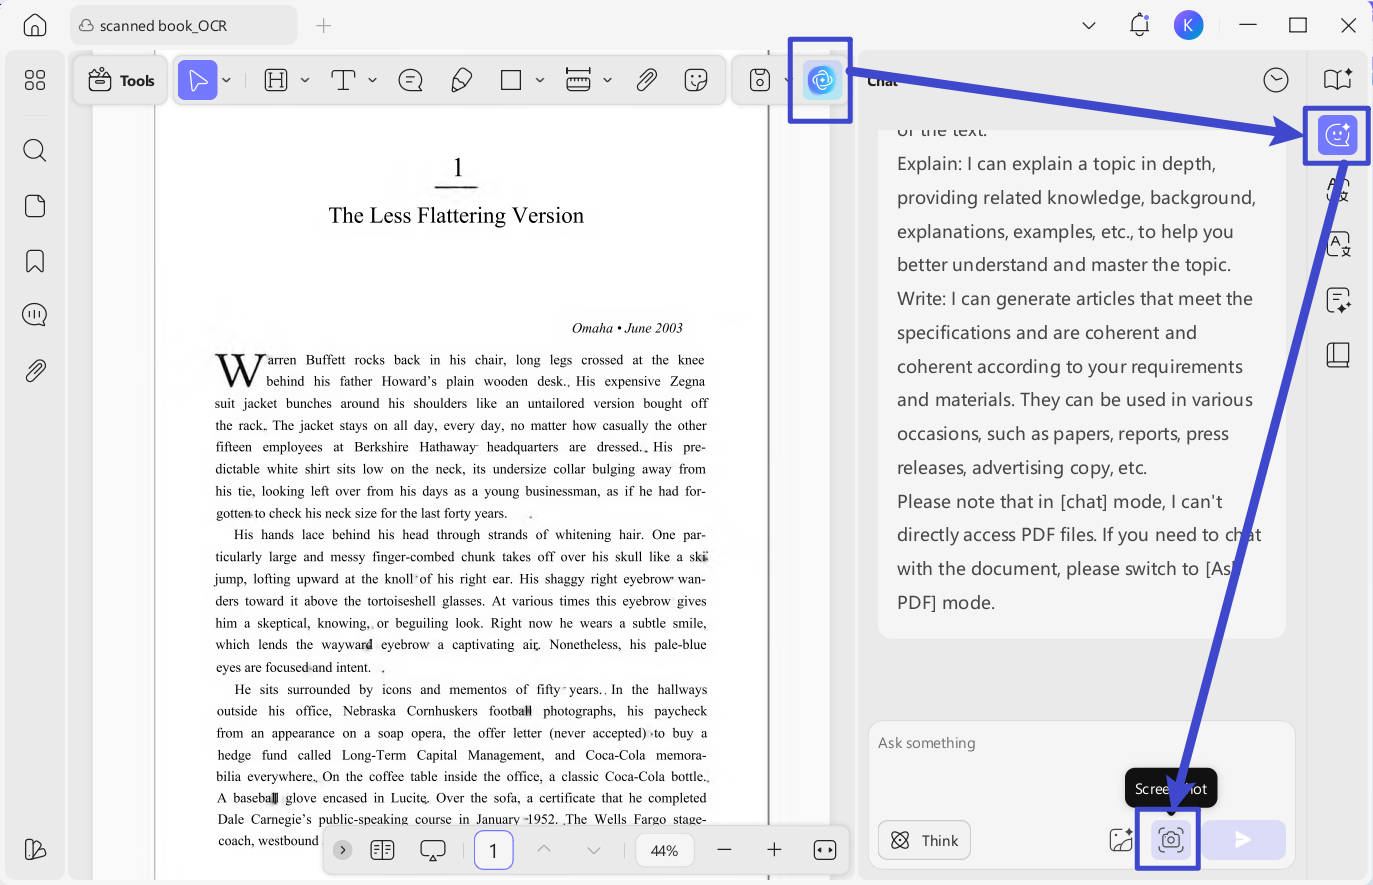Toggle the two-page reading view icon
This screenshot has width=1373, height=885.
(382, 850)
